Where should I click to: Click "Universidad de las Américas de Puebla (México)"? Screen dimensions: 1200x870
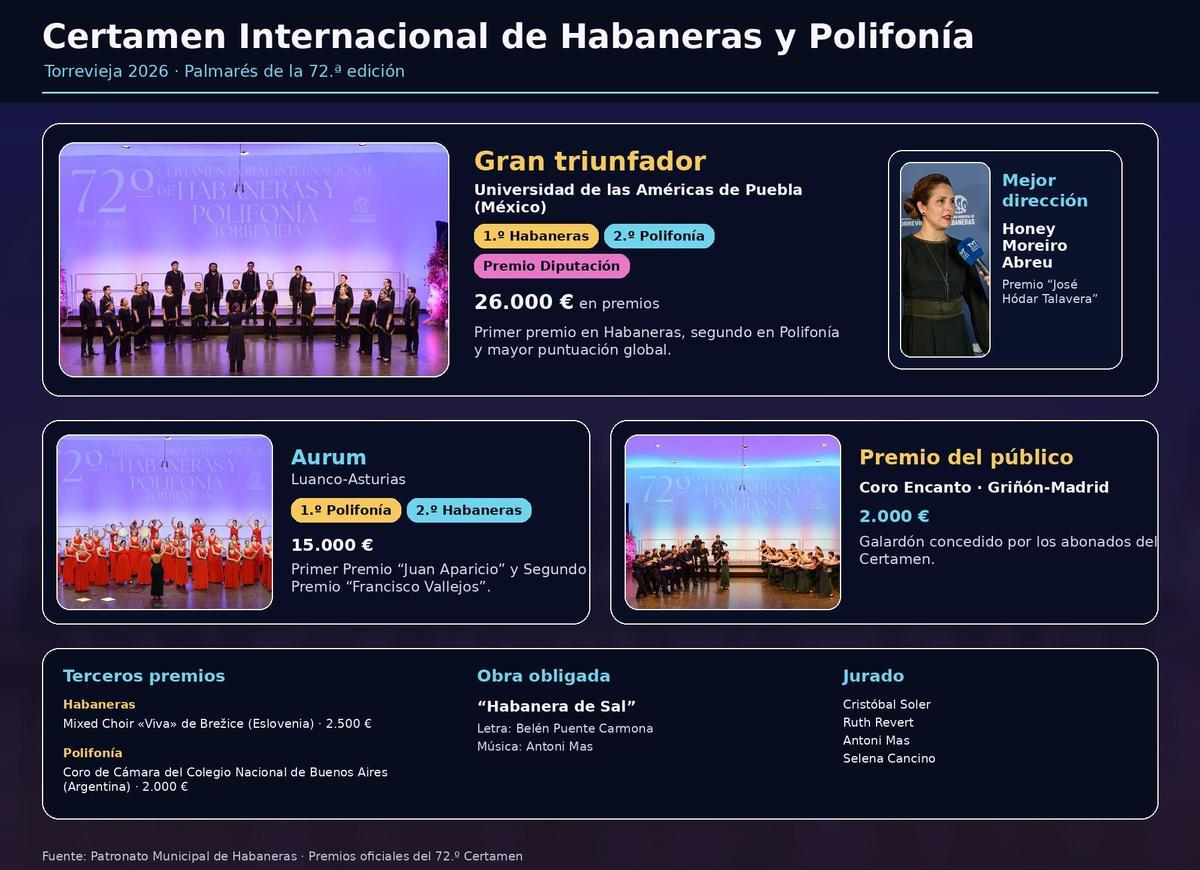(638, 198)
